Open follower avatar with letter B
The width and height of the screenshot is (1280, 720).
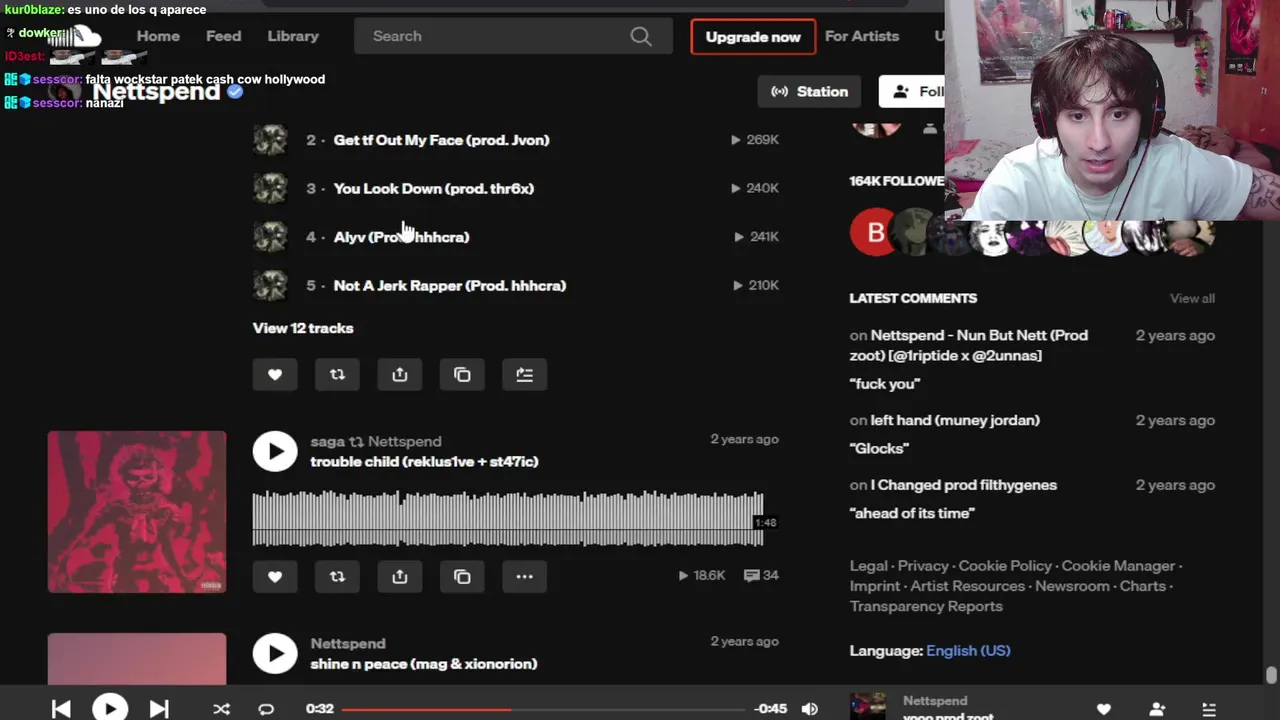(x=875, y=233)
